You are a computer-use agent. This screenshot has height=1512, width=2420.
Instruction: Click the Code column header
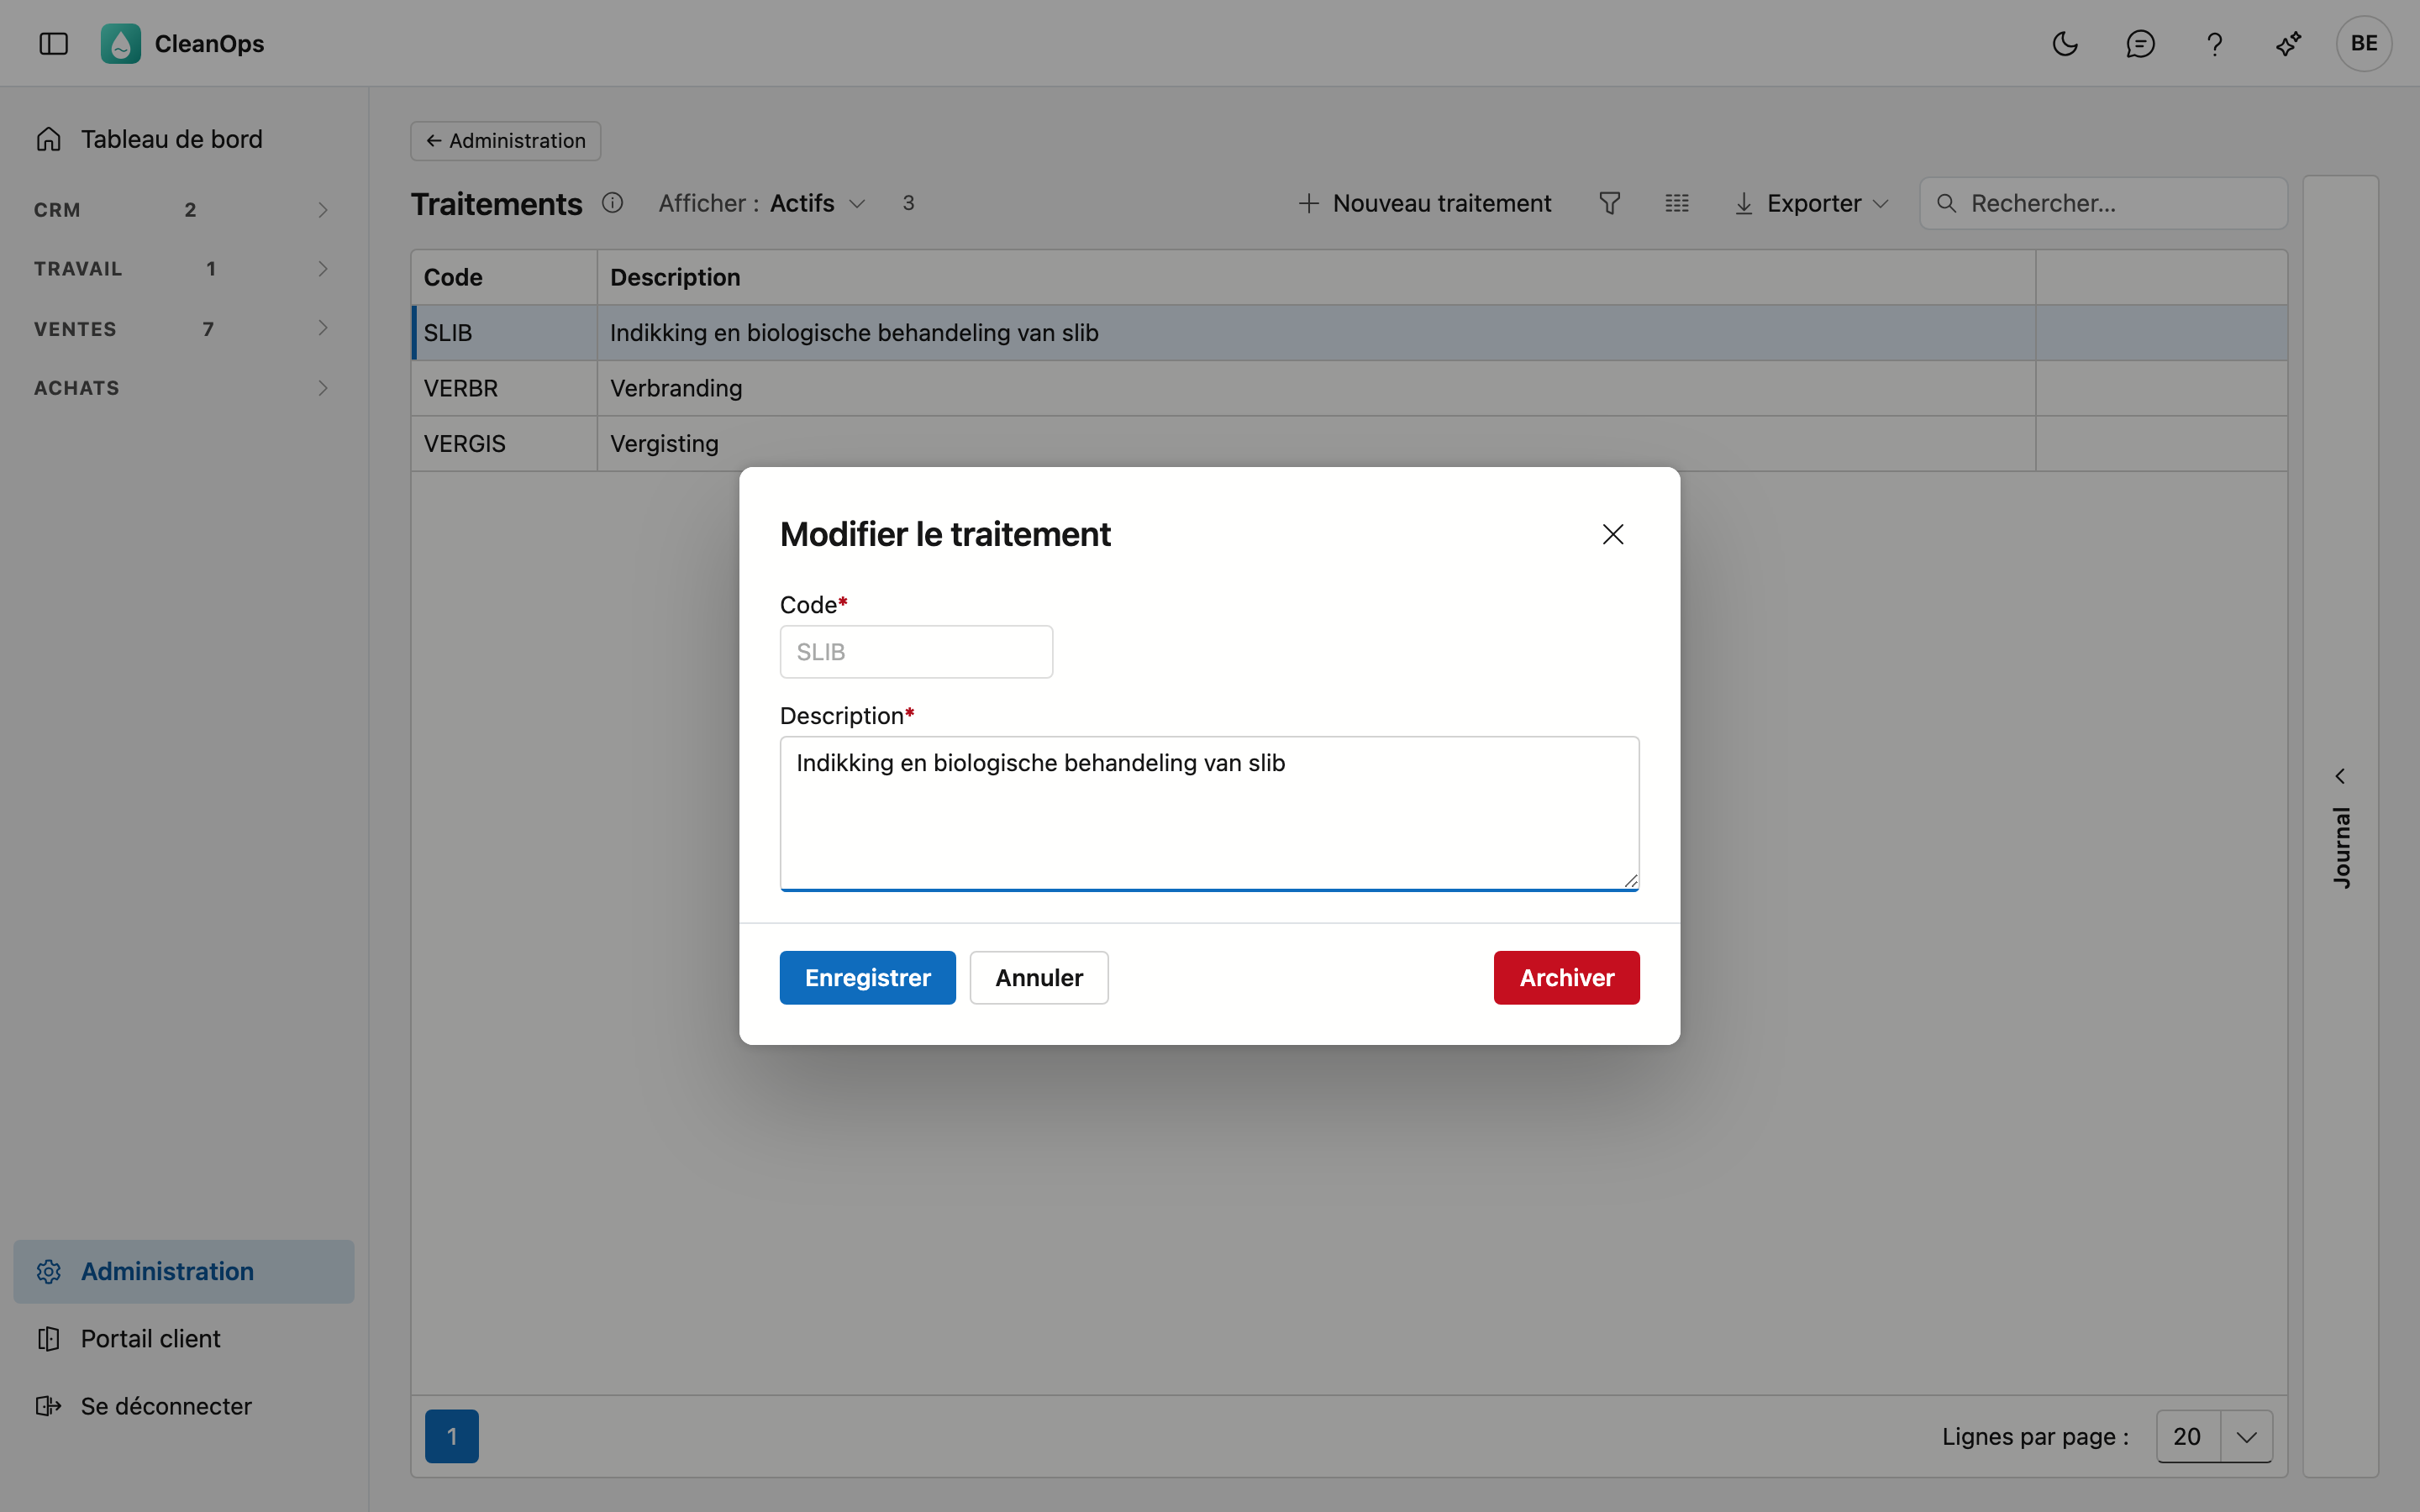point(504,277)
